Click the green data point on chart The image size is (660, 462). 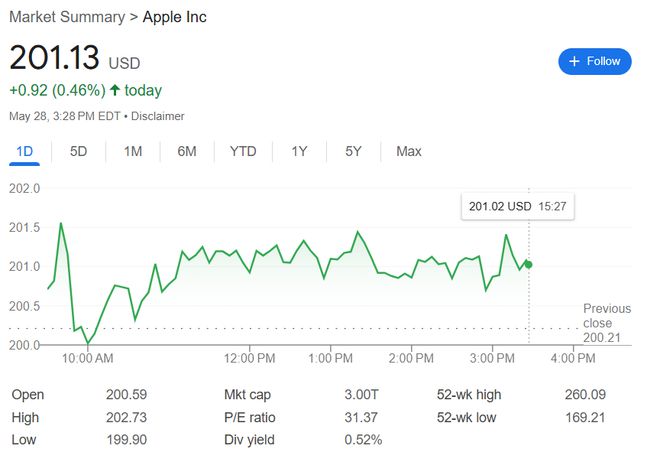(x=528, y=265)
